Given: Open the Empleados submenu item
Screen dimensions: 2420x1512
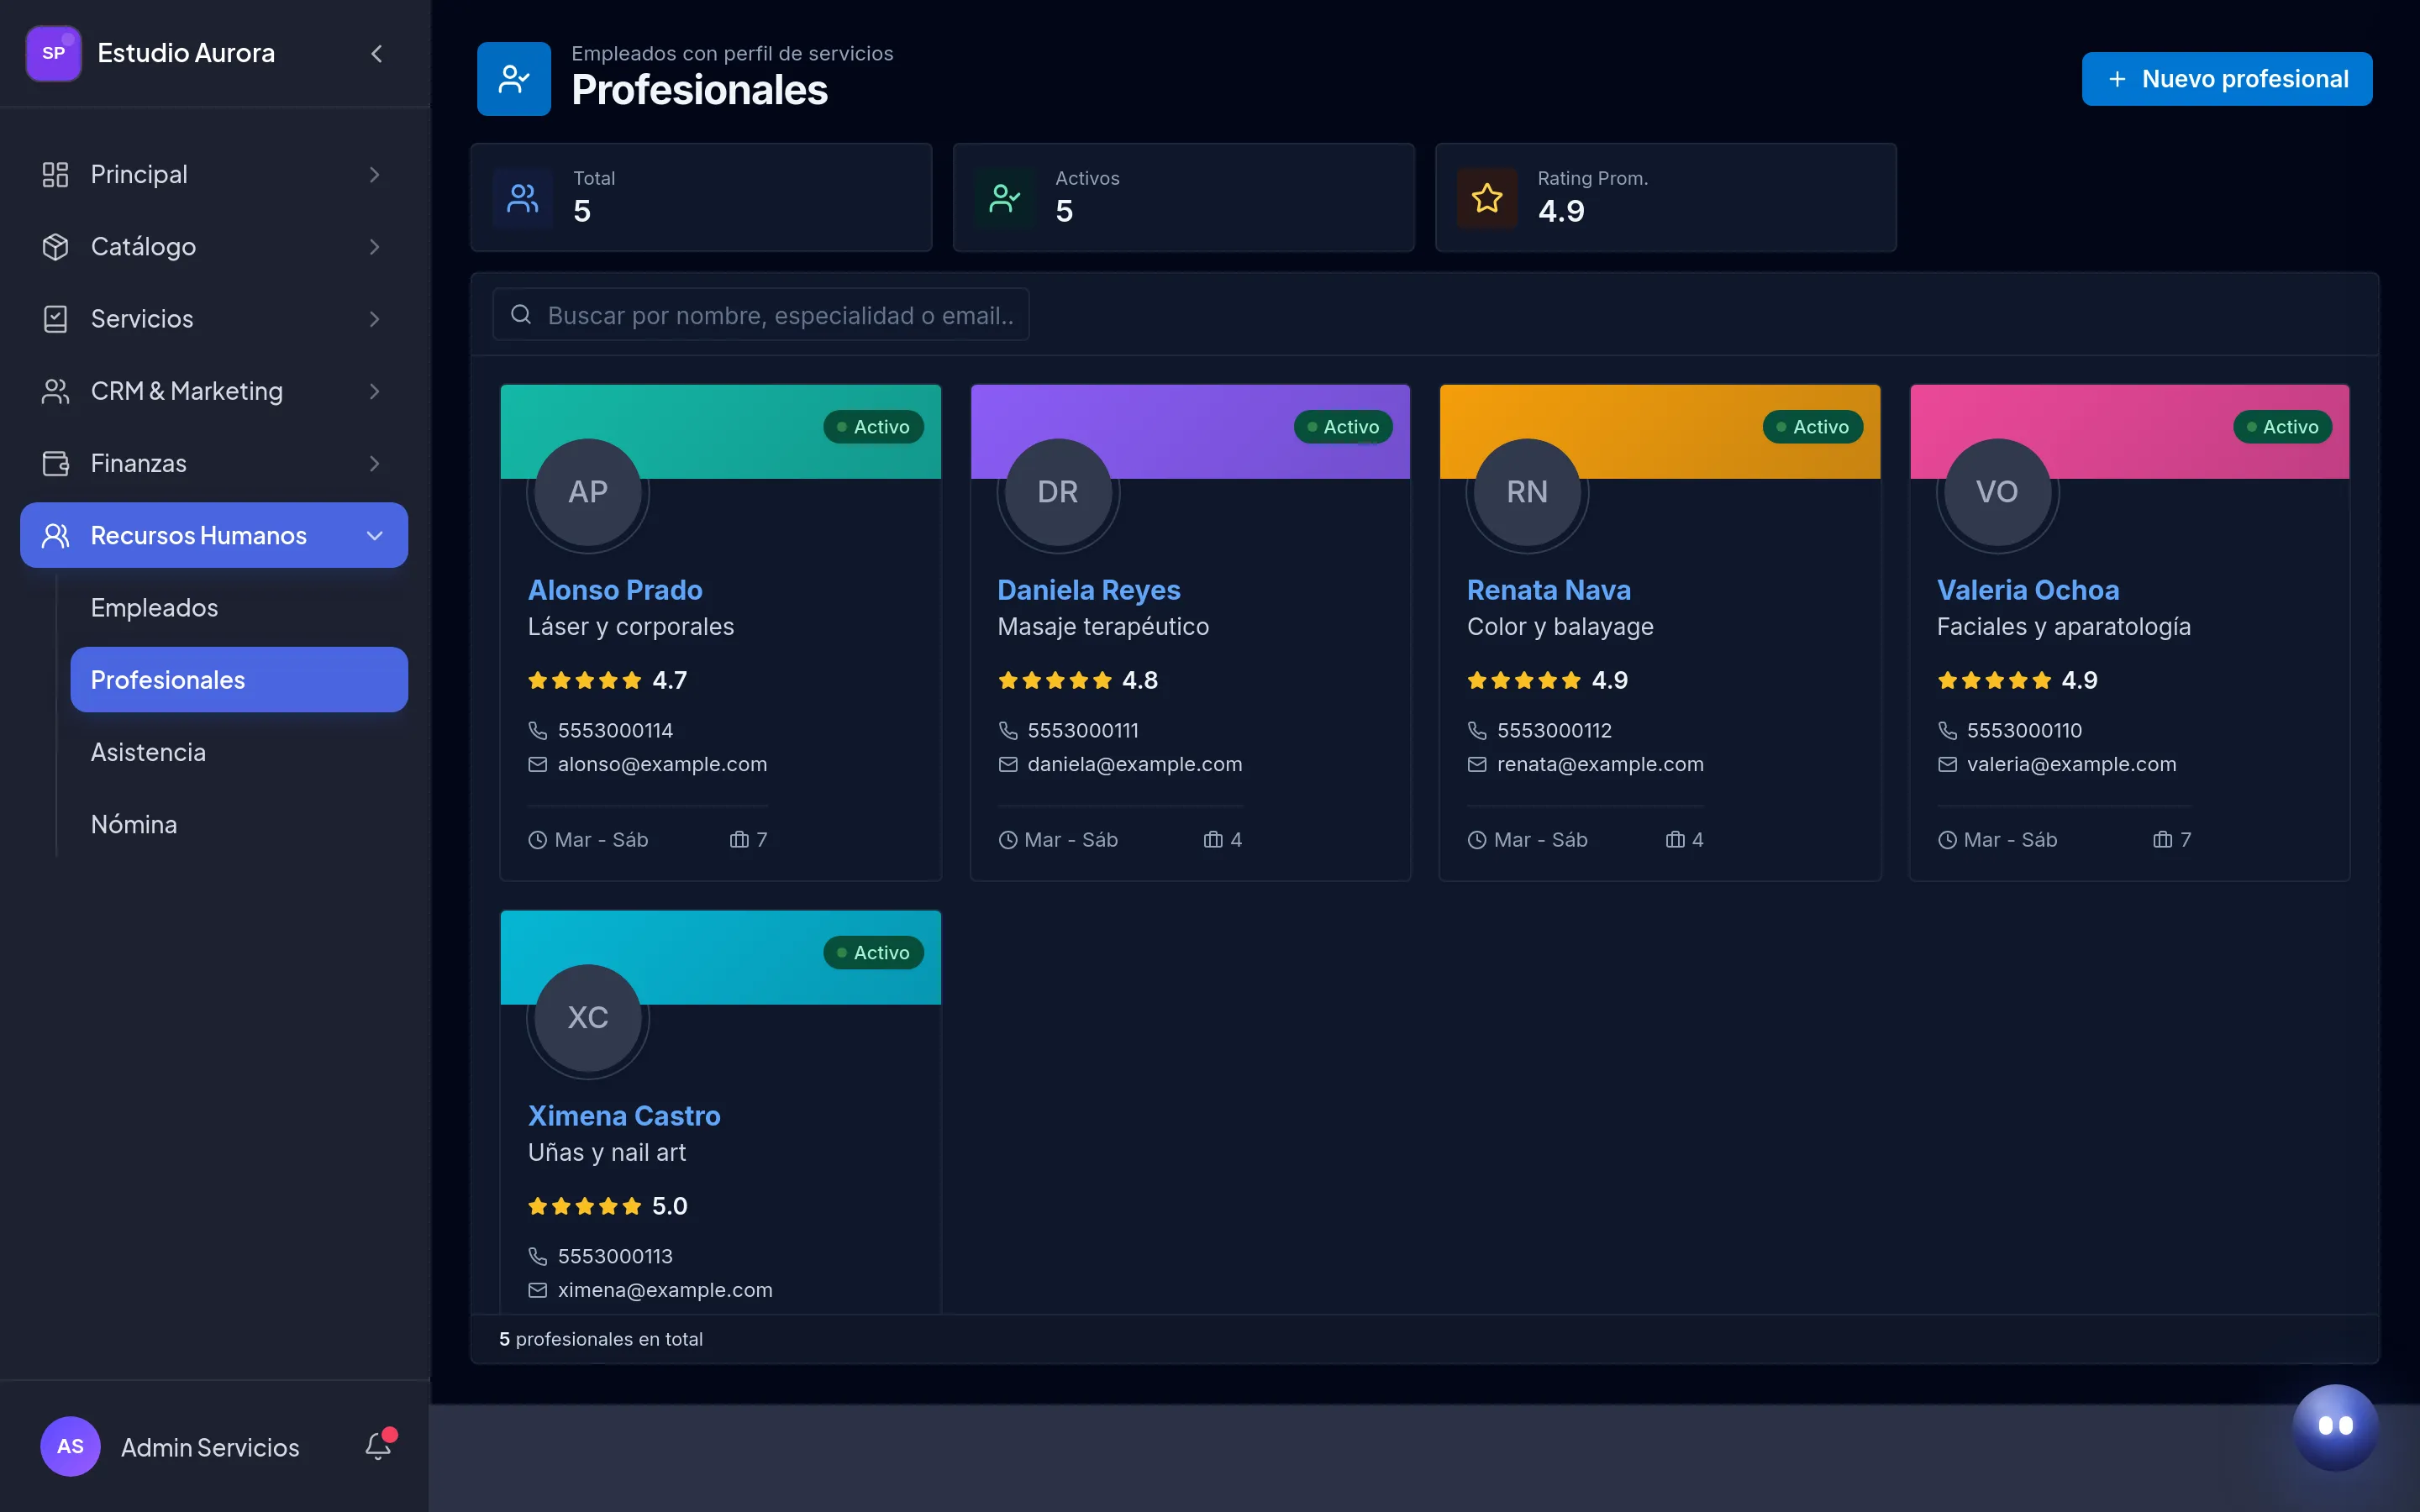Looking at the screenshot, I should tap(239, 607).
